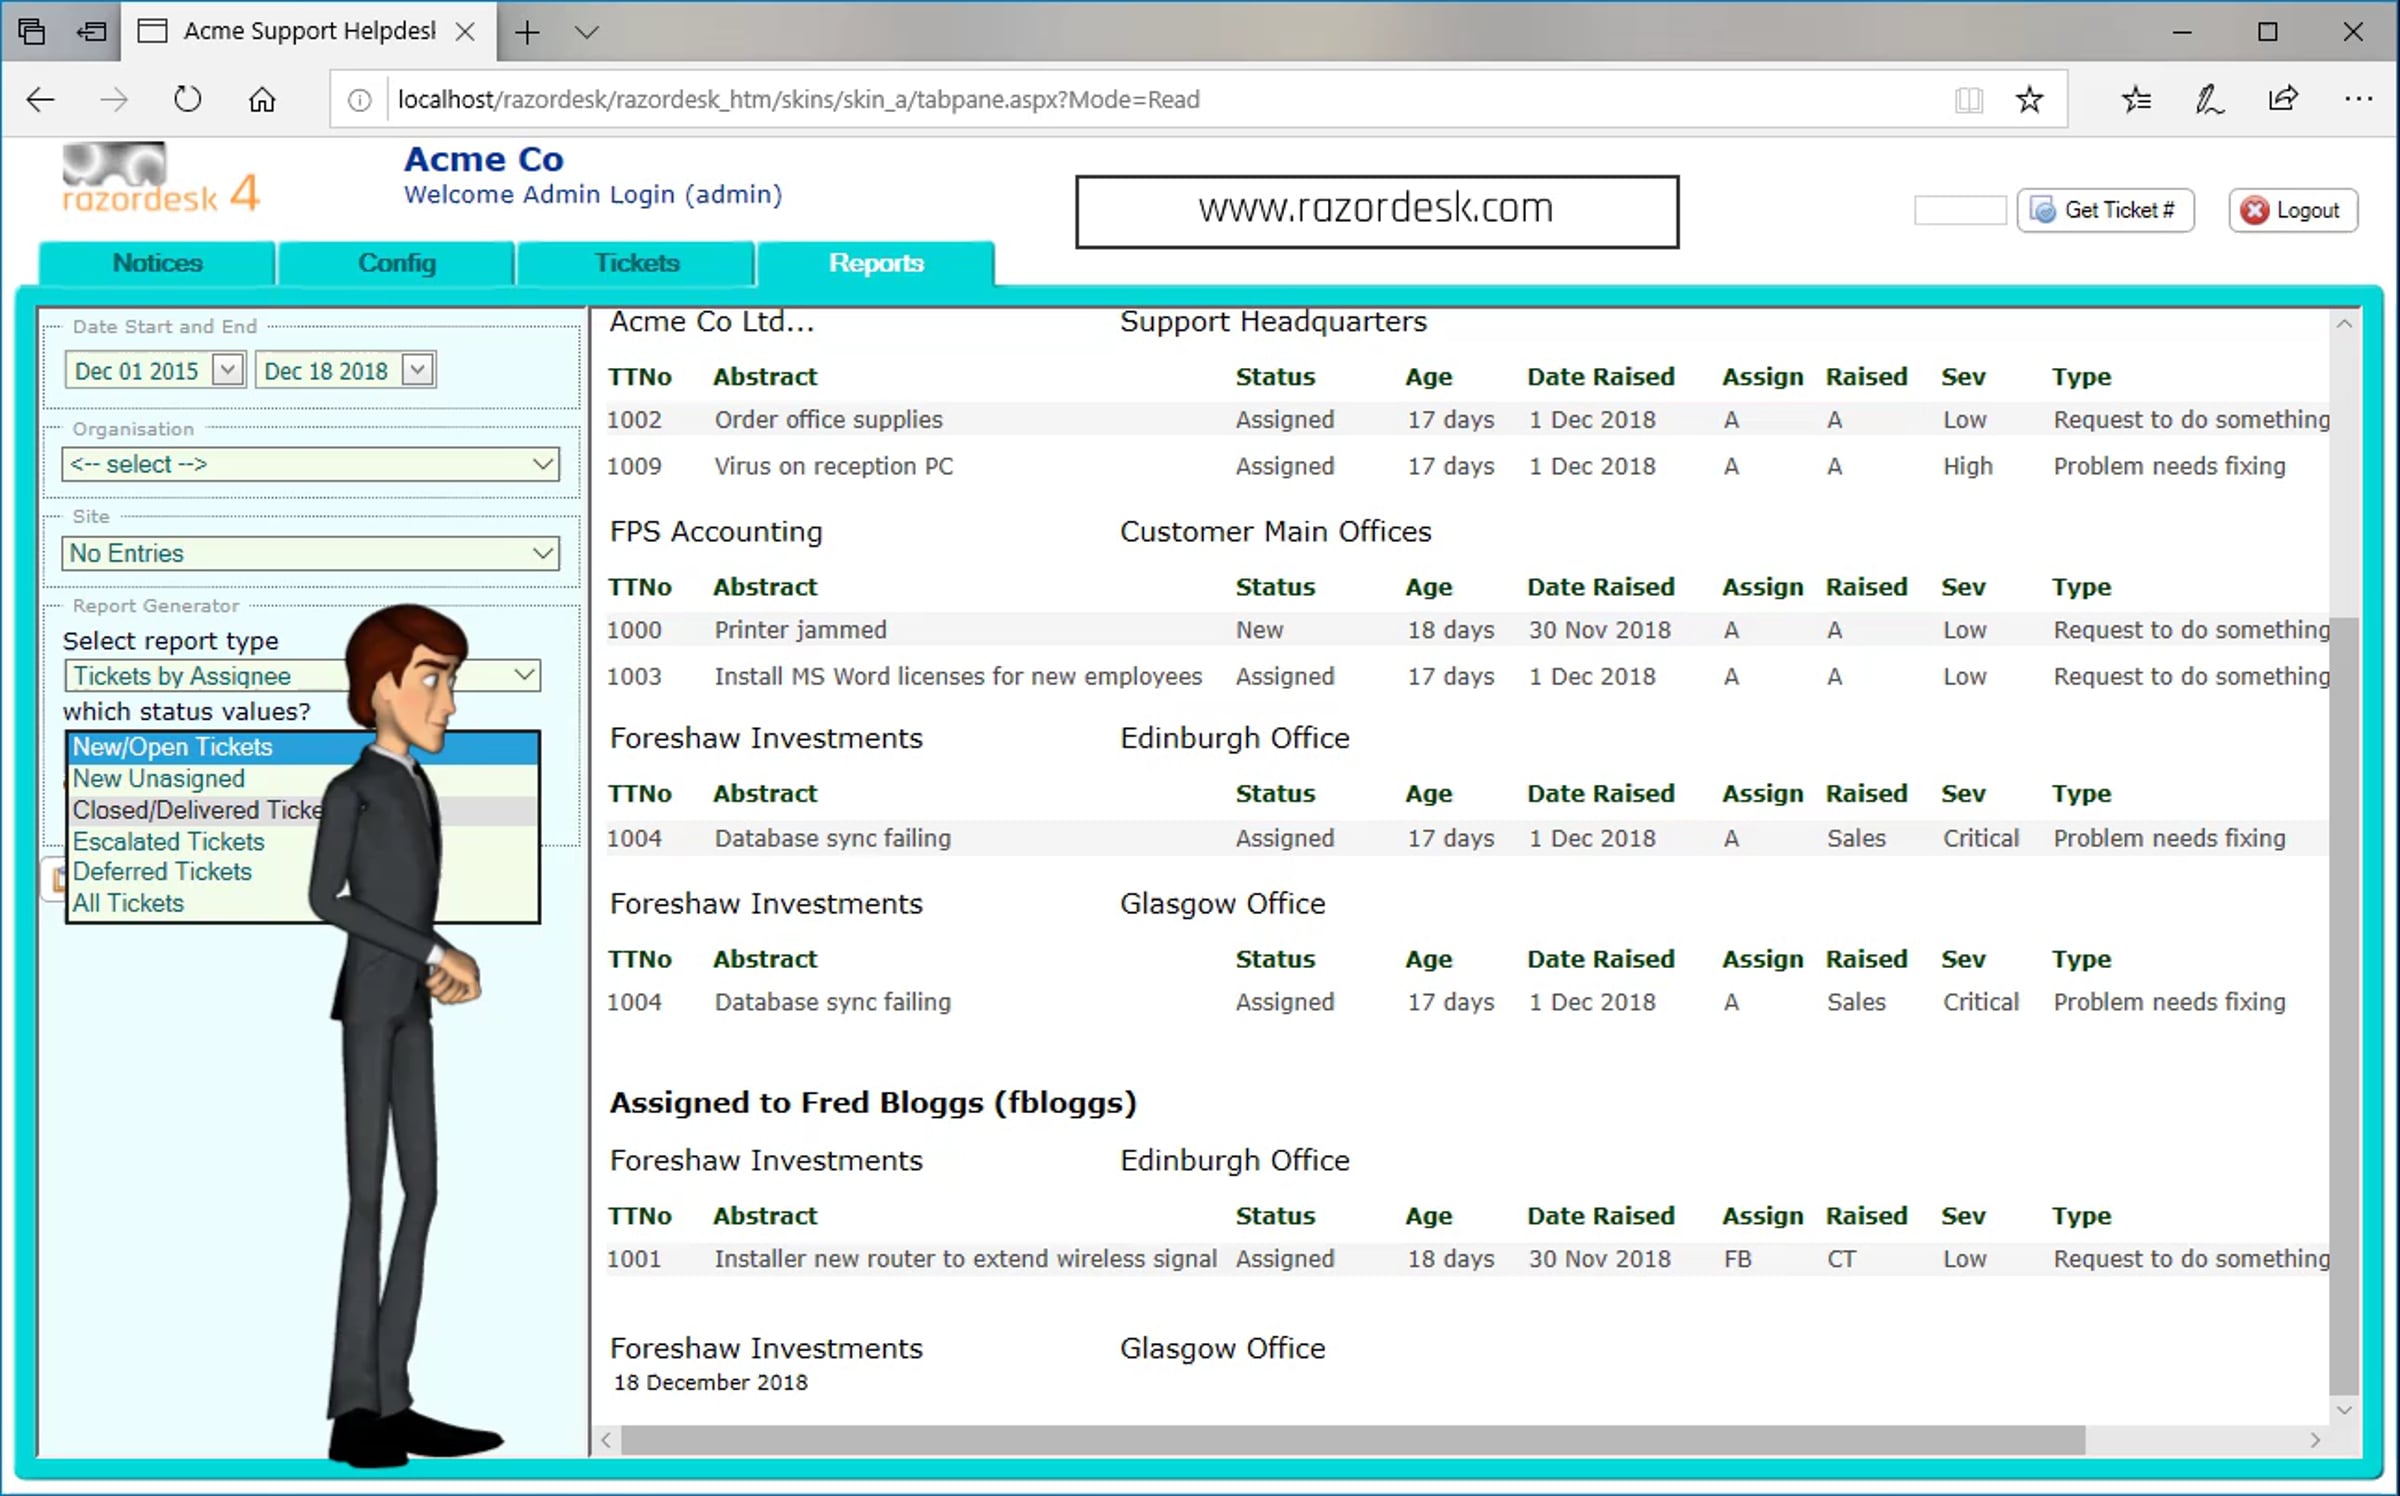Open the browser settings ellipsis menu
The image size is (2400, 1496).
pos(2358,99)
